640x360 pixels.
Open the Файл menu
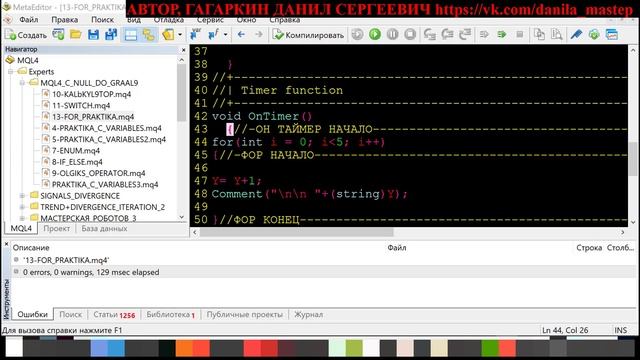[x=29, y=20]
